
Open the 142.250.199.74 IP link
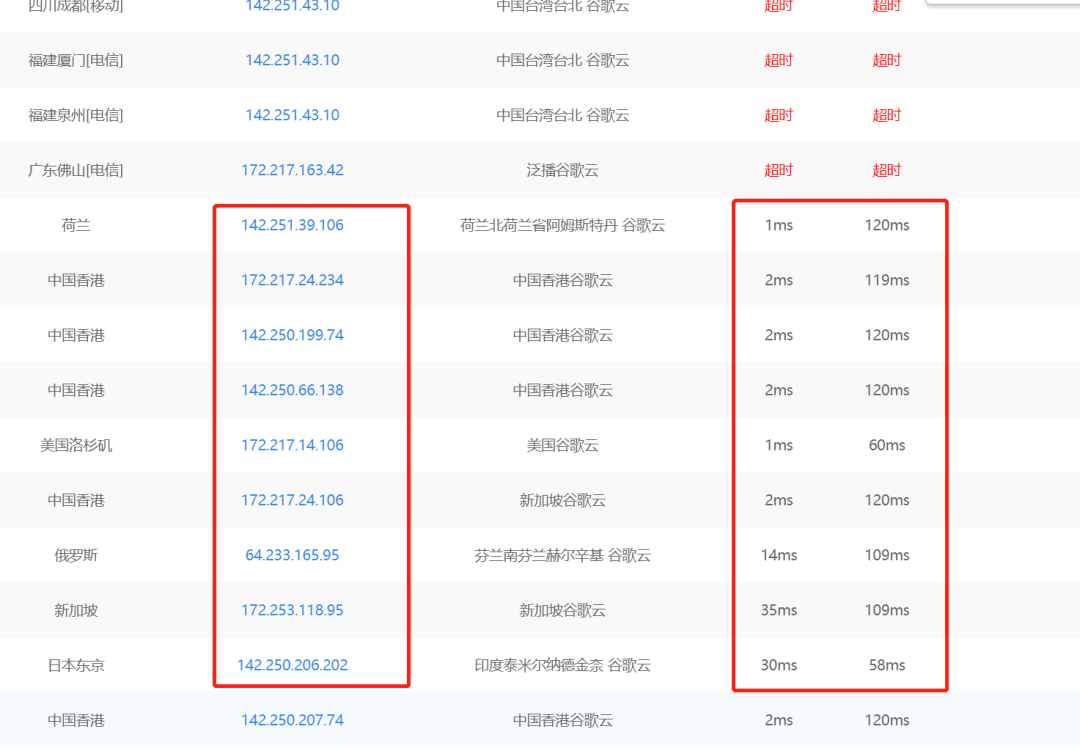(x=292, y=336)
